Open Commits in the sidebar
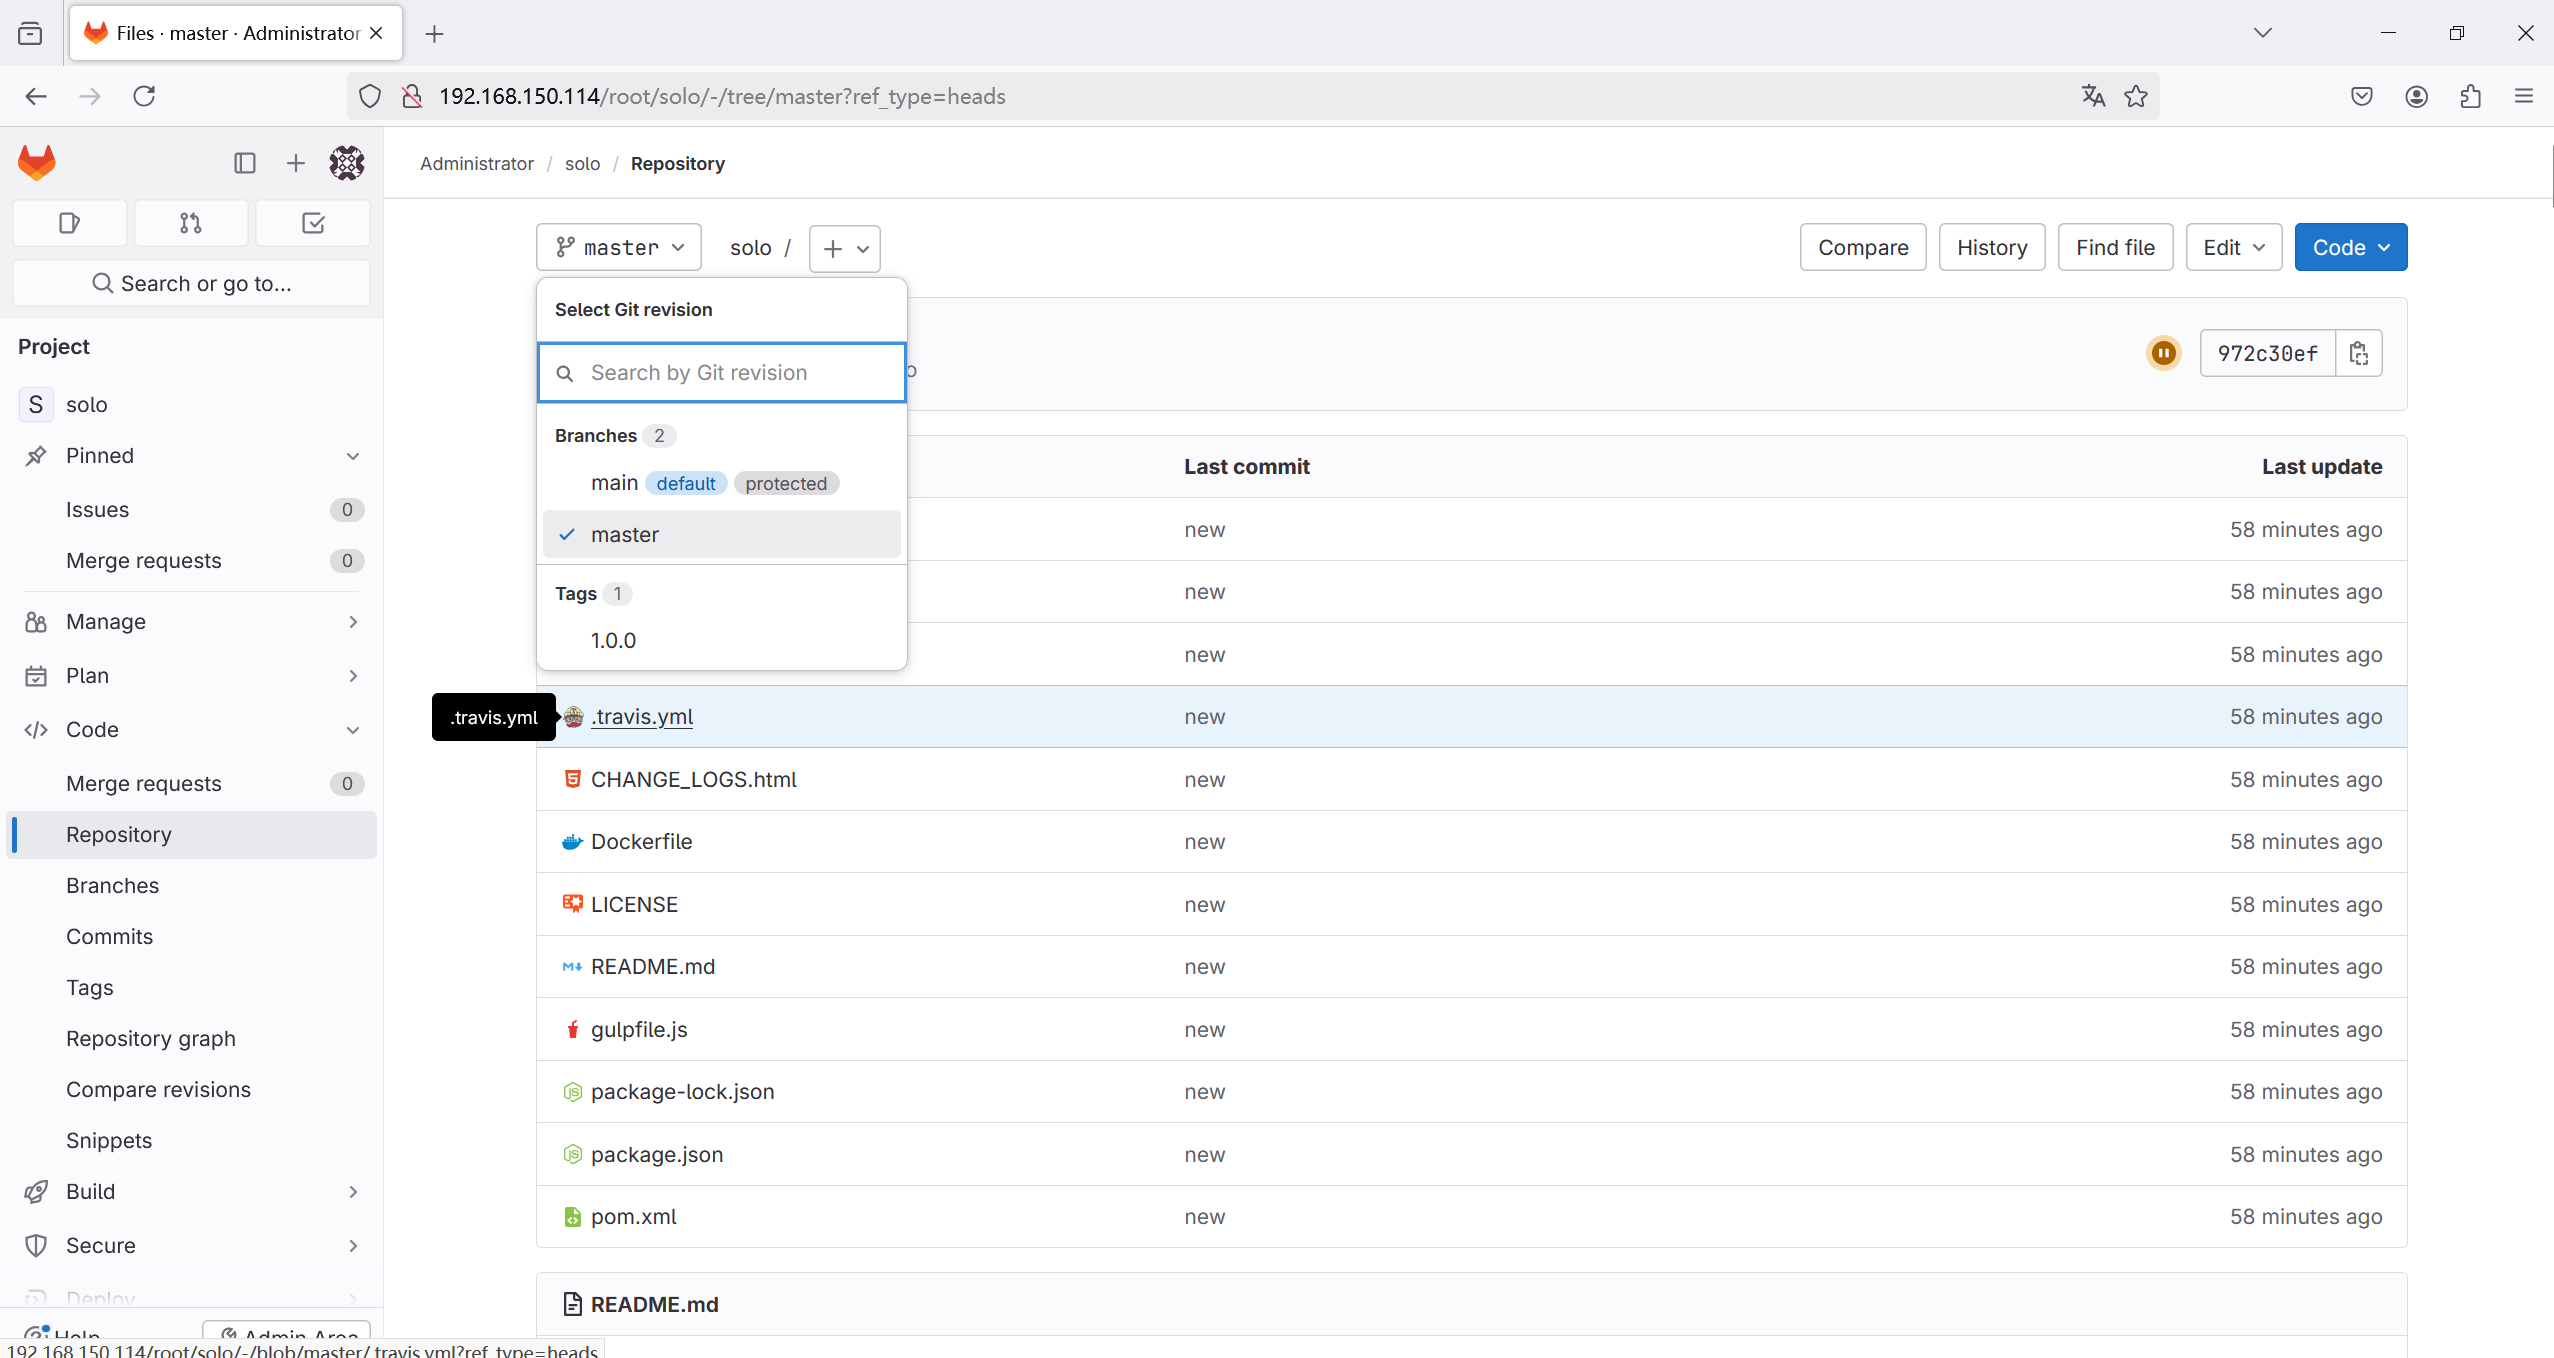The height and width of the screenshot is (1358, 2554). (192, 937)
